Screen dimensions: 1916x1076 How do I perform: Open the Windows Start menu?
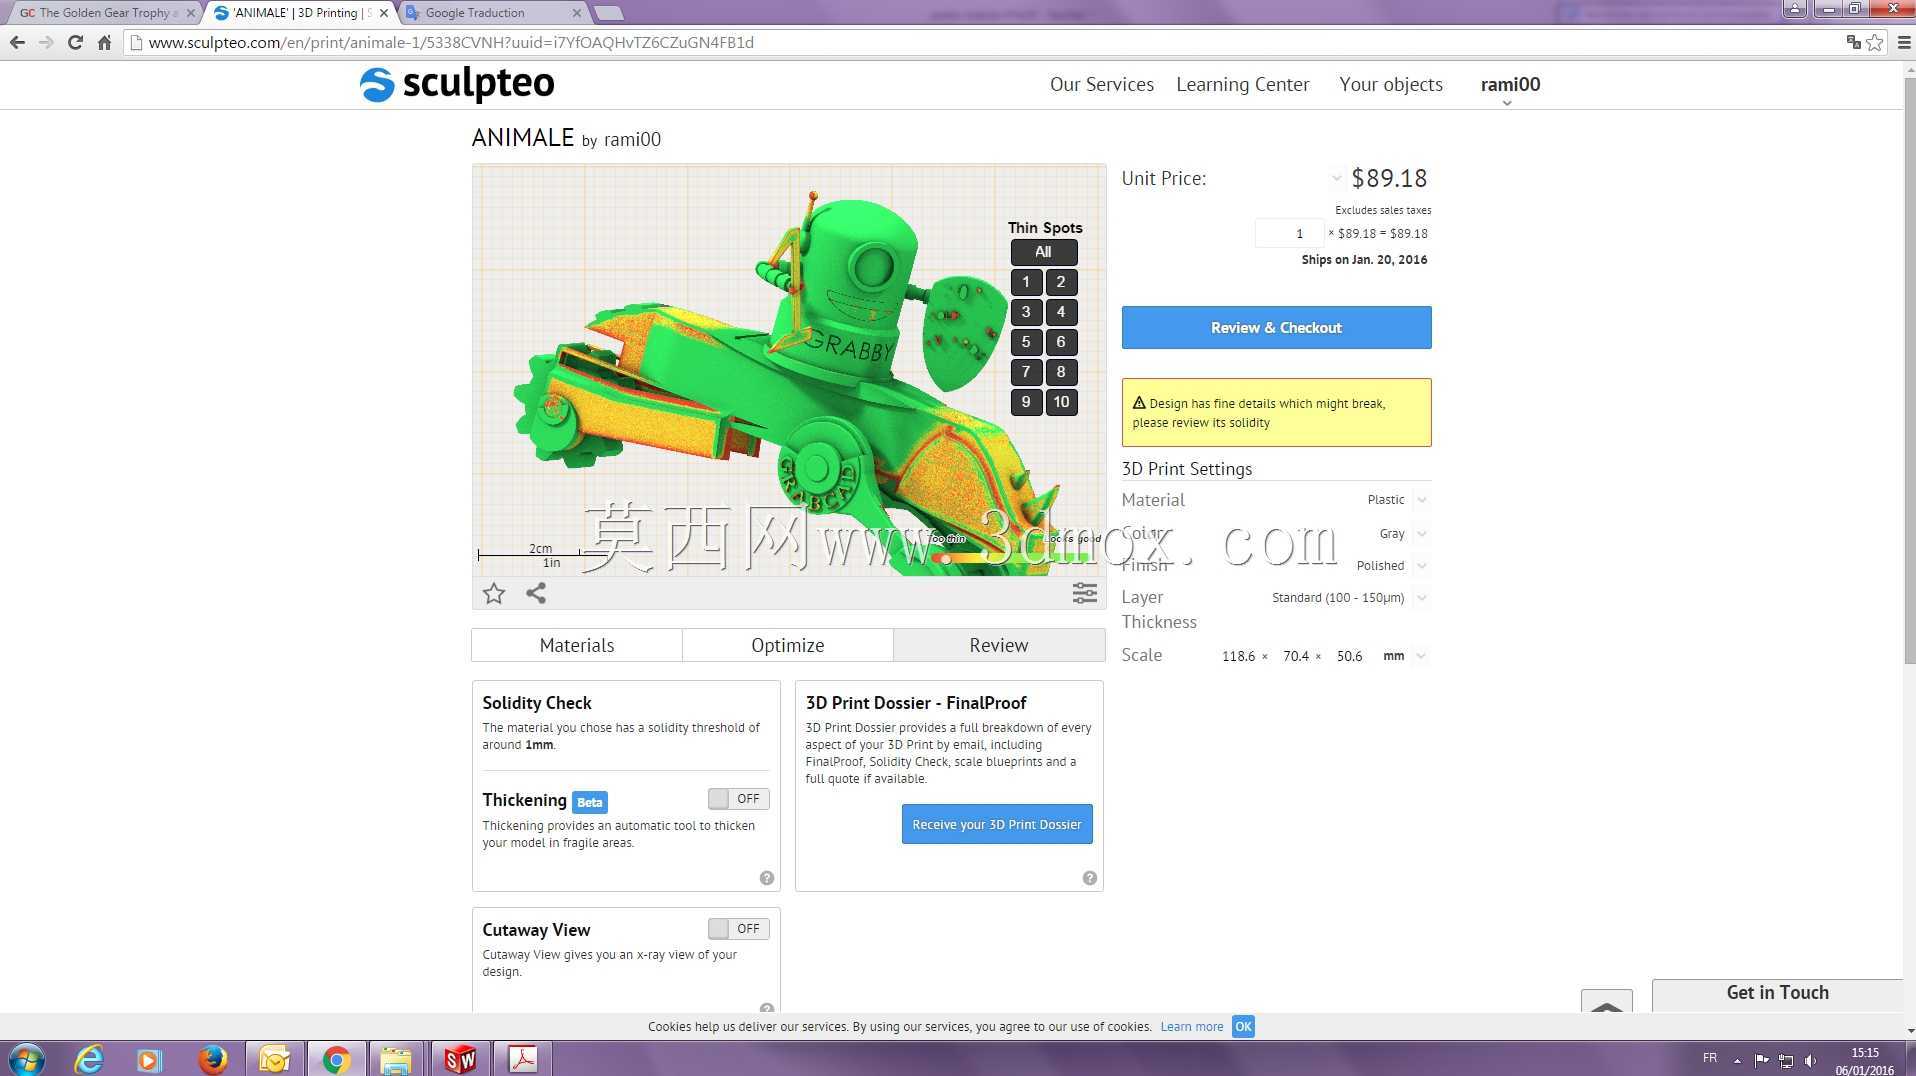[26, 1058]
